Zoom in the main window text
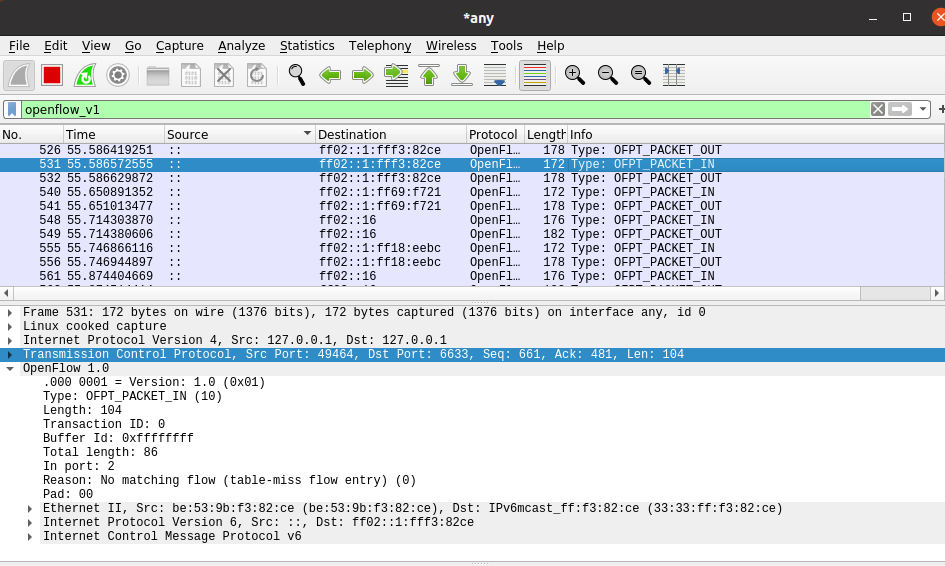945x566 pixels. [x=574, y=75]
